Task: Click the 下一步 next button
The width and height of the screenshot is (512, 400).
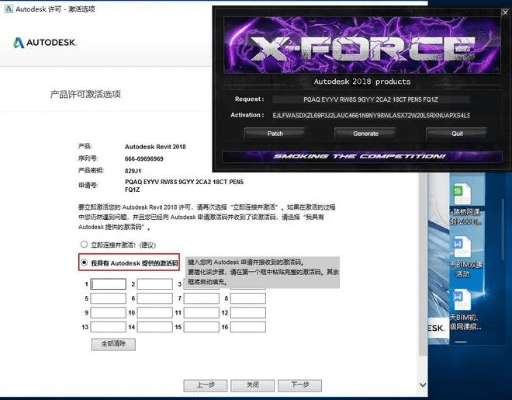Action: point(300,385)
